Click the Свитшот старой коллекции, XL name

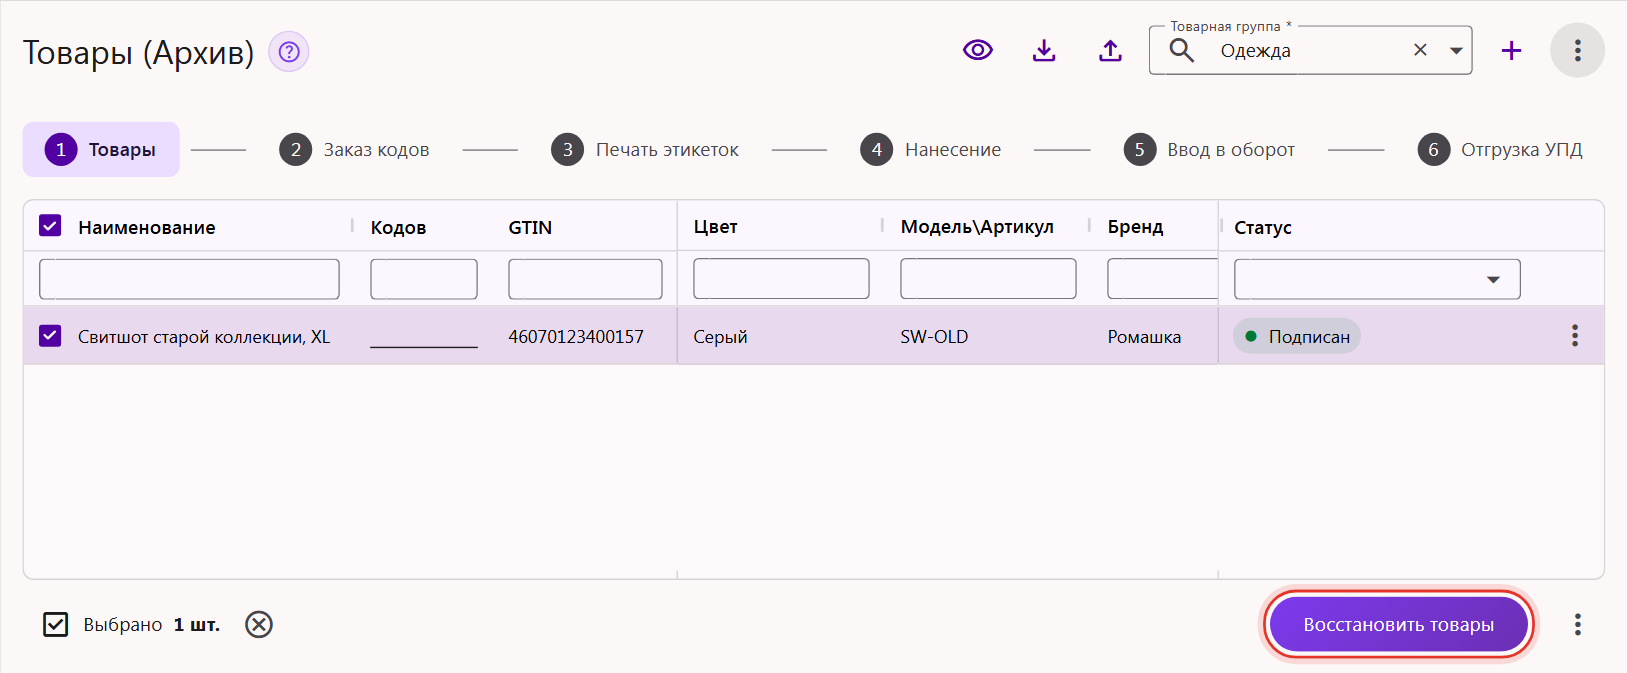click(204, 337)
